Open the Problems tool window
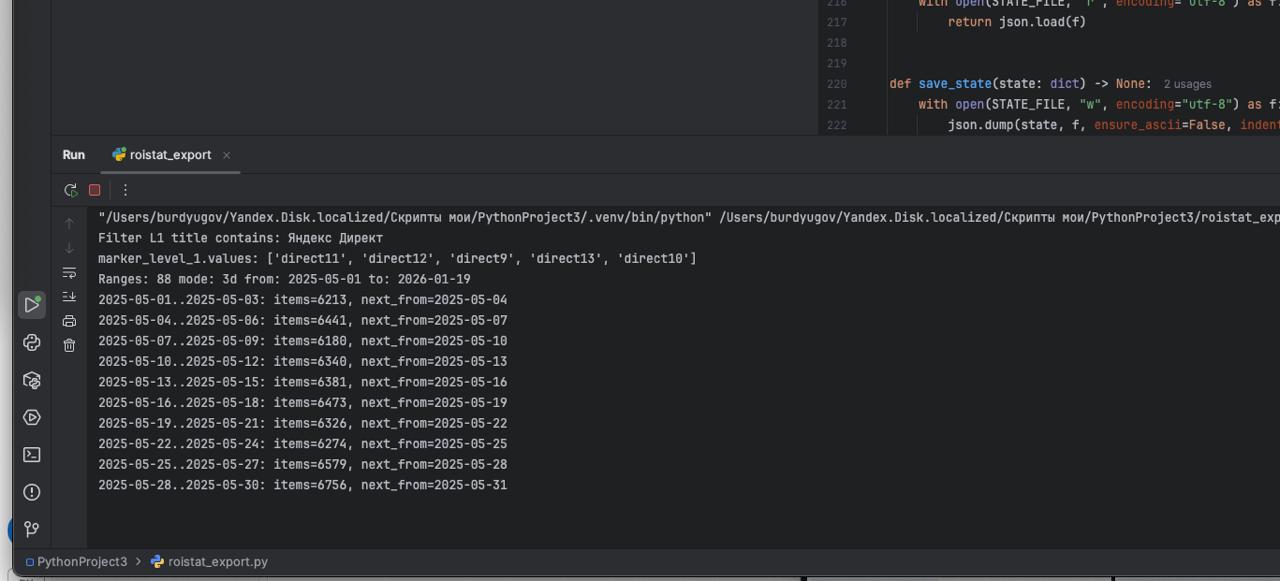The height and width of the screenshot is (581, 1280). point(32,492)
